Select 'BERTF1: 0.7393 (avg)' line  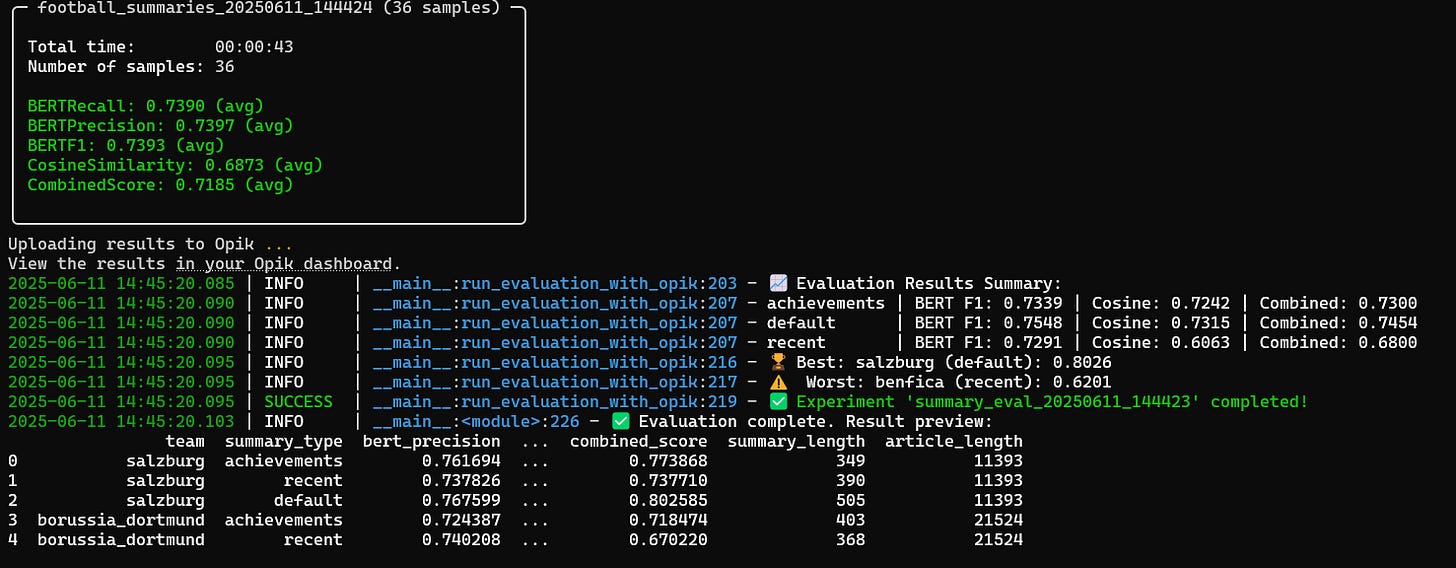tap(126, 145)
